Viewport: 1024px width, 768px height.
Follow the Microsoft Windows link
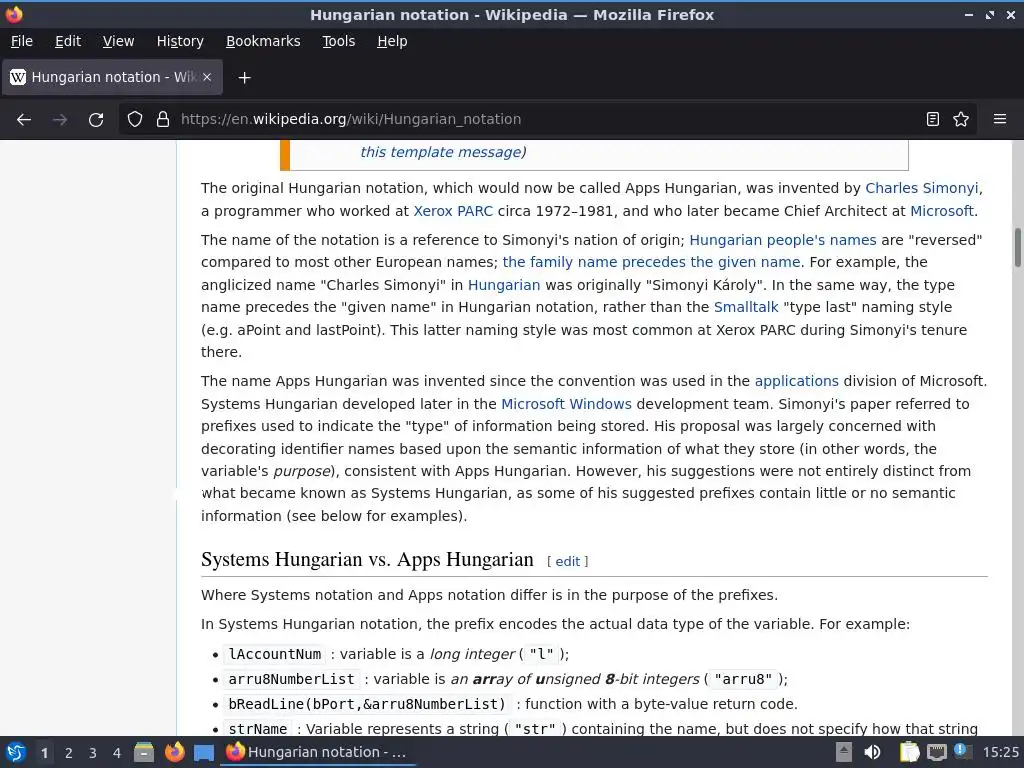(x=566, y=404)
